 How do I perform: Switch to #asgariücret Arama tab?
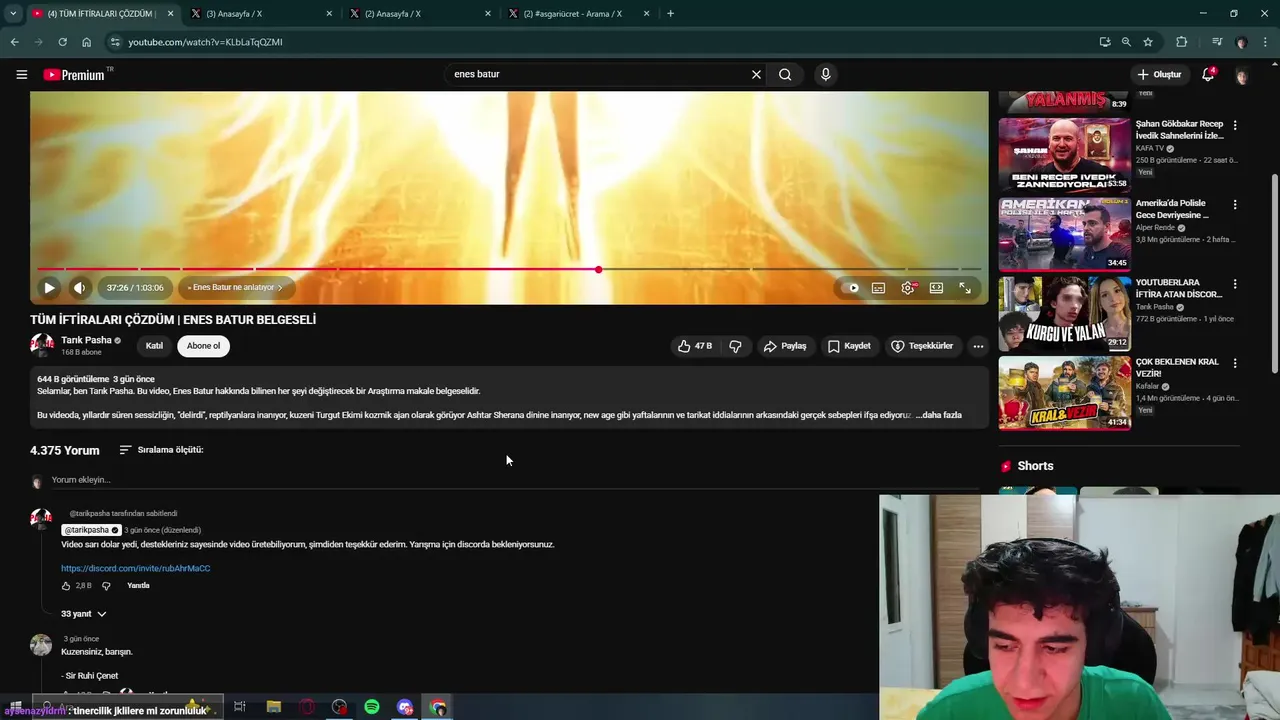[x=578, y=14]
